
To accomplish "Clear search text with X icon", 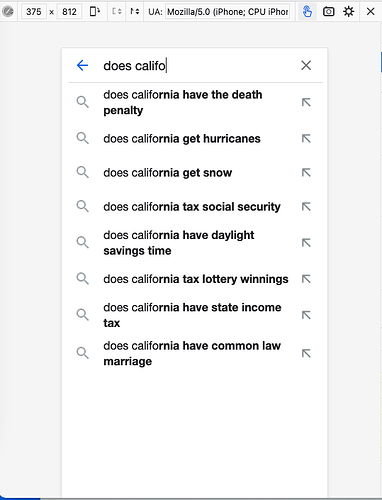I will (x=306, y=65).
